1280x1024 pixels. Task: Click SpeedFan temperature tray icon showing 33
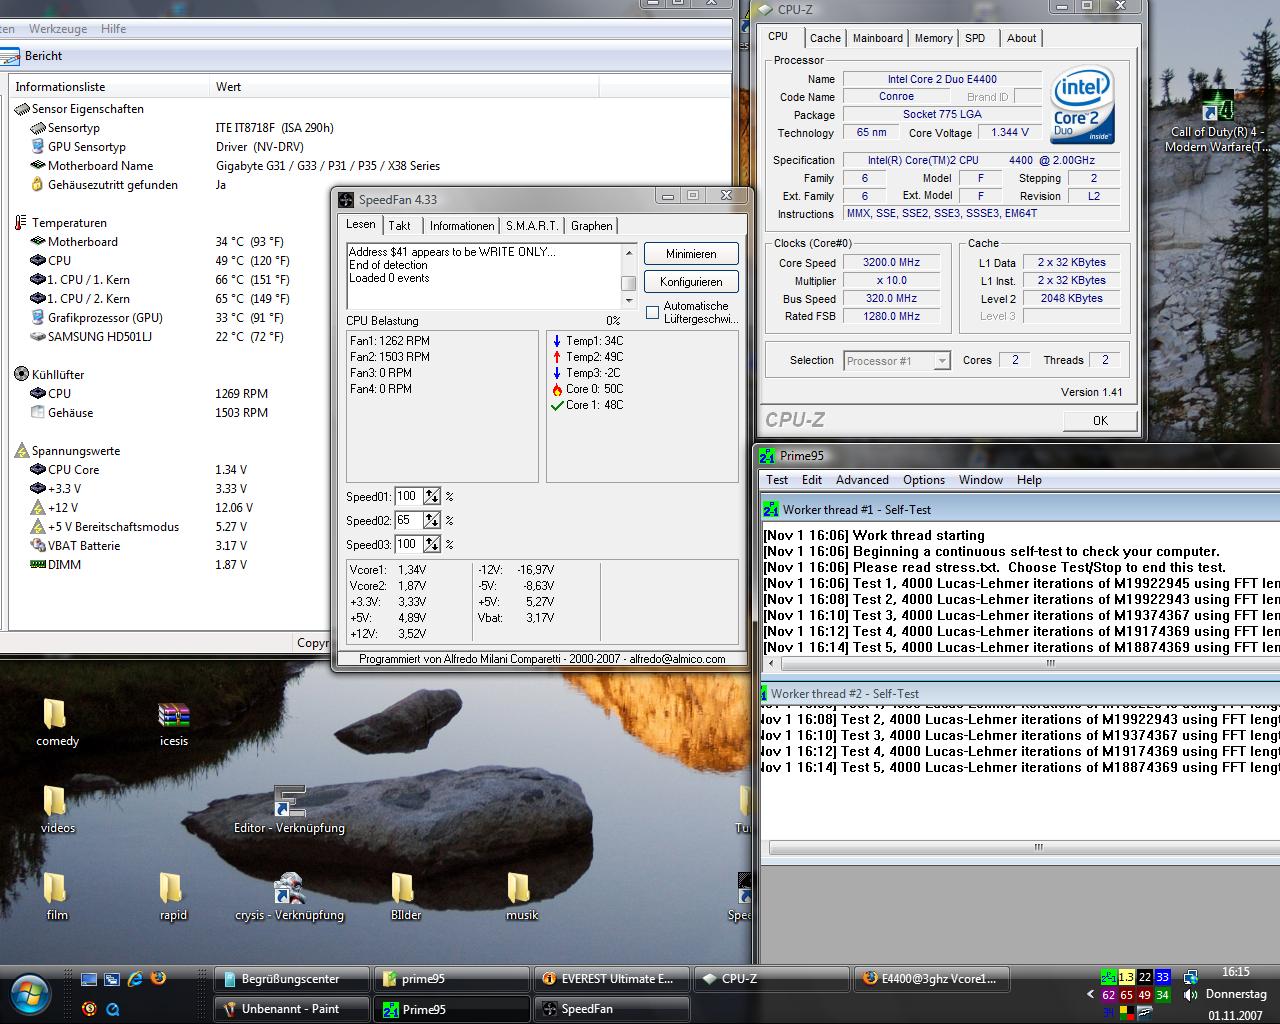click(x=1162, y=977)
